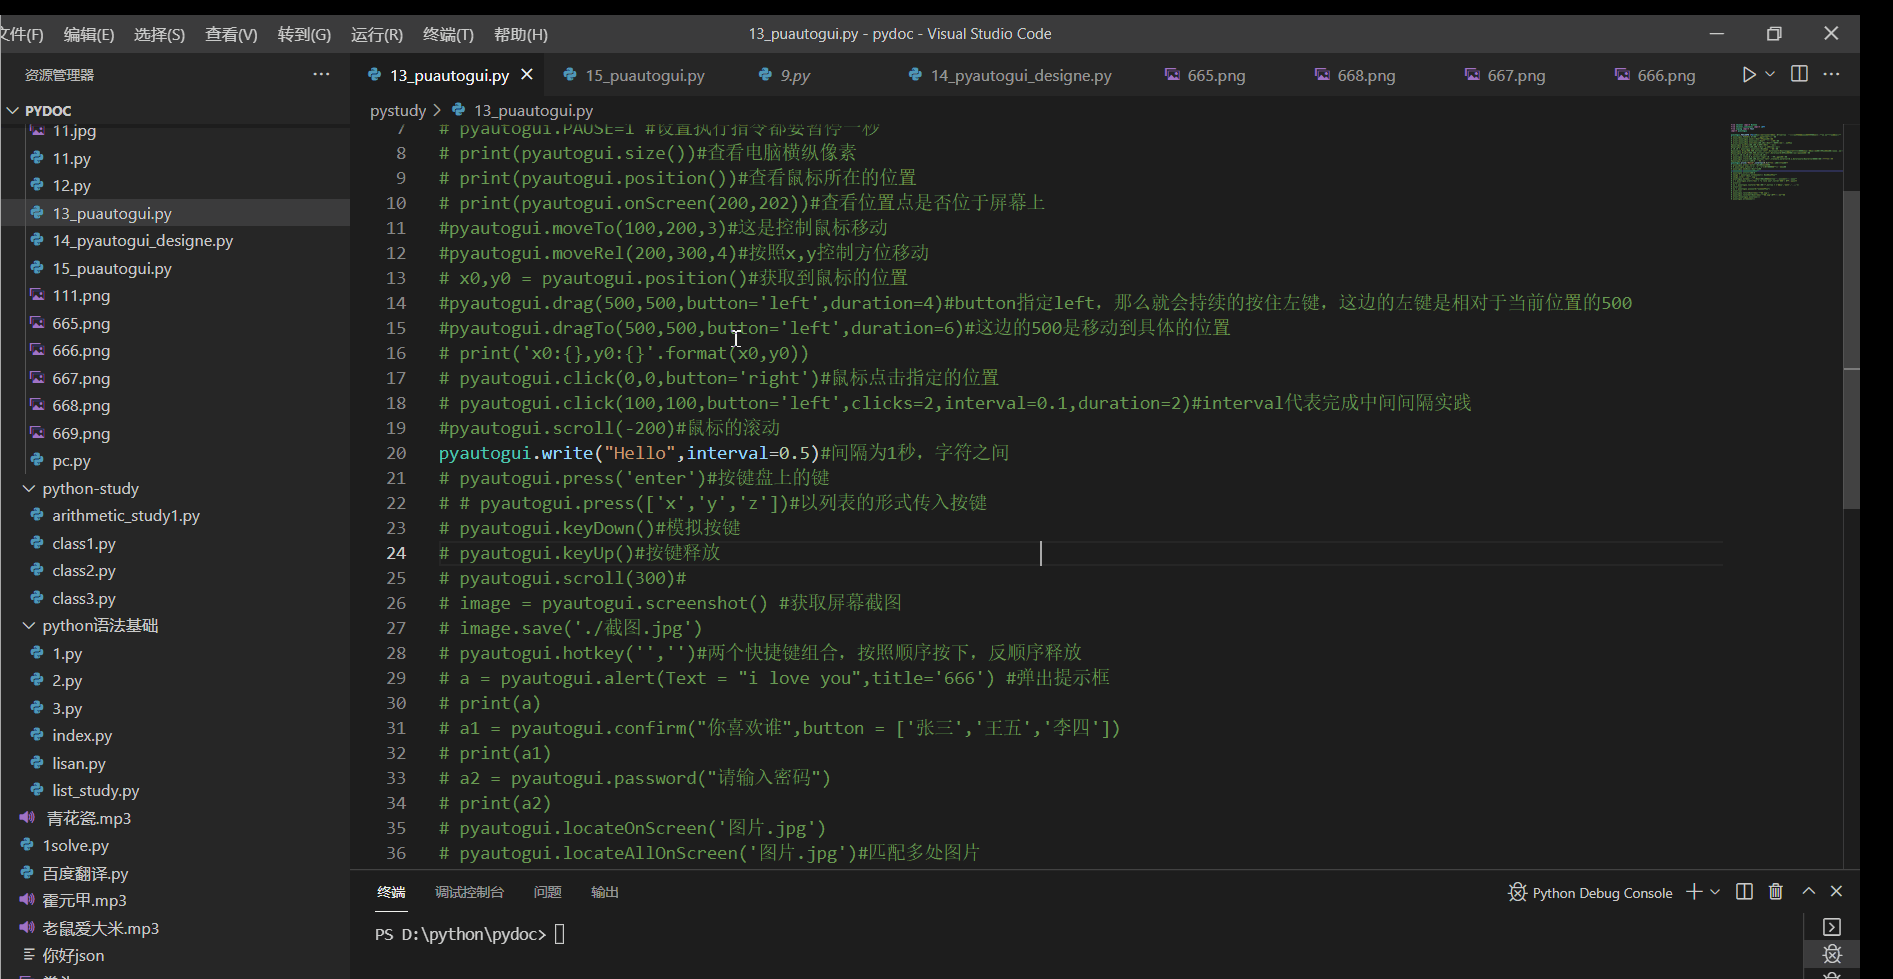Click 13_puautogui.py in the breadcrumb
Image resolution: width=1893 pixels, height=979 pixels.
click(533, 110)
